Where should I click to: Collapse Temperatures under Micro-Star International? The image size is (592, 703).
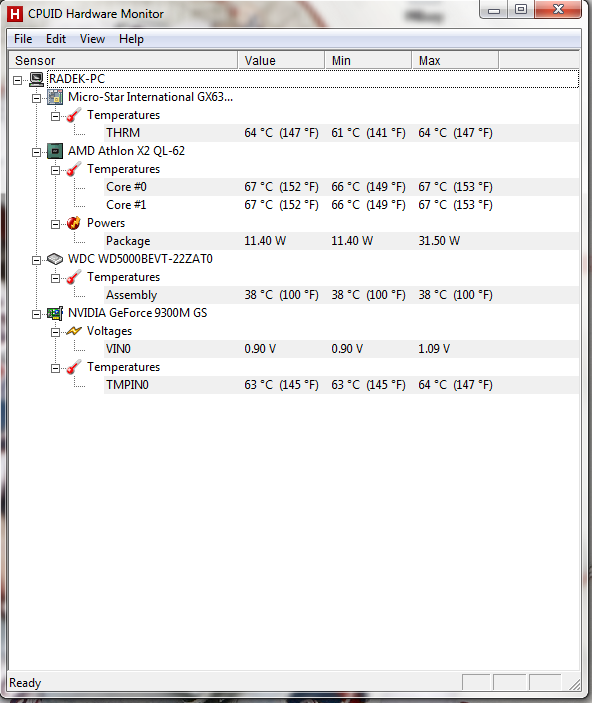tap(55, 116)
